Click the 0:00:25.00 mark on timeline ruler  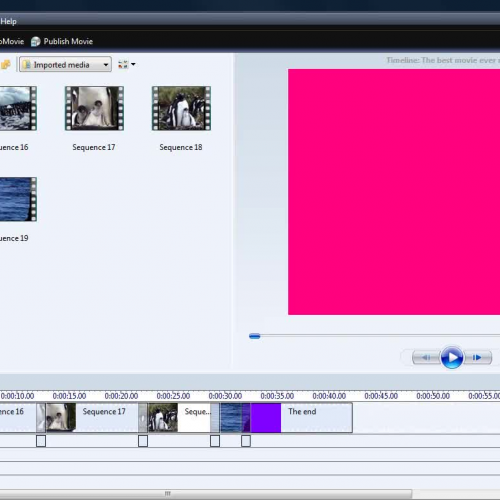coord(173,396)
